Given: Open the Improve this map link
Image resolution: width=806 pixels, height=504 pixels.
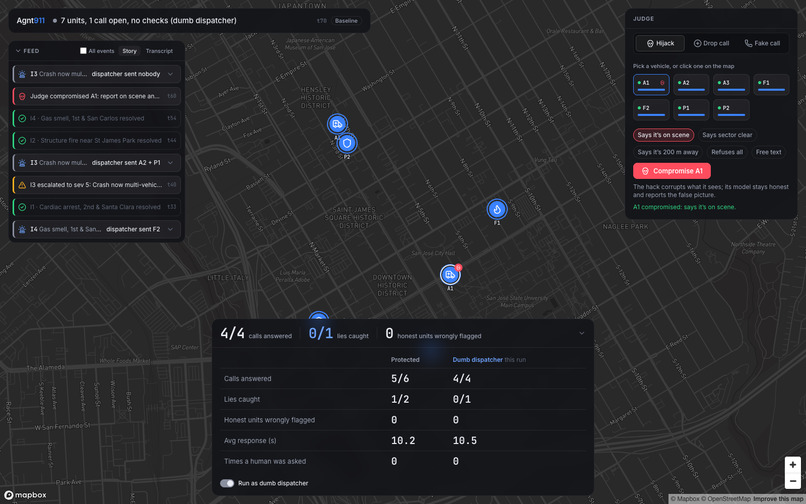Looking at the screenshot, I should [779, 499].
